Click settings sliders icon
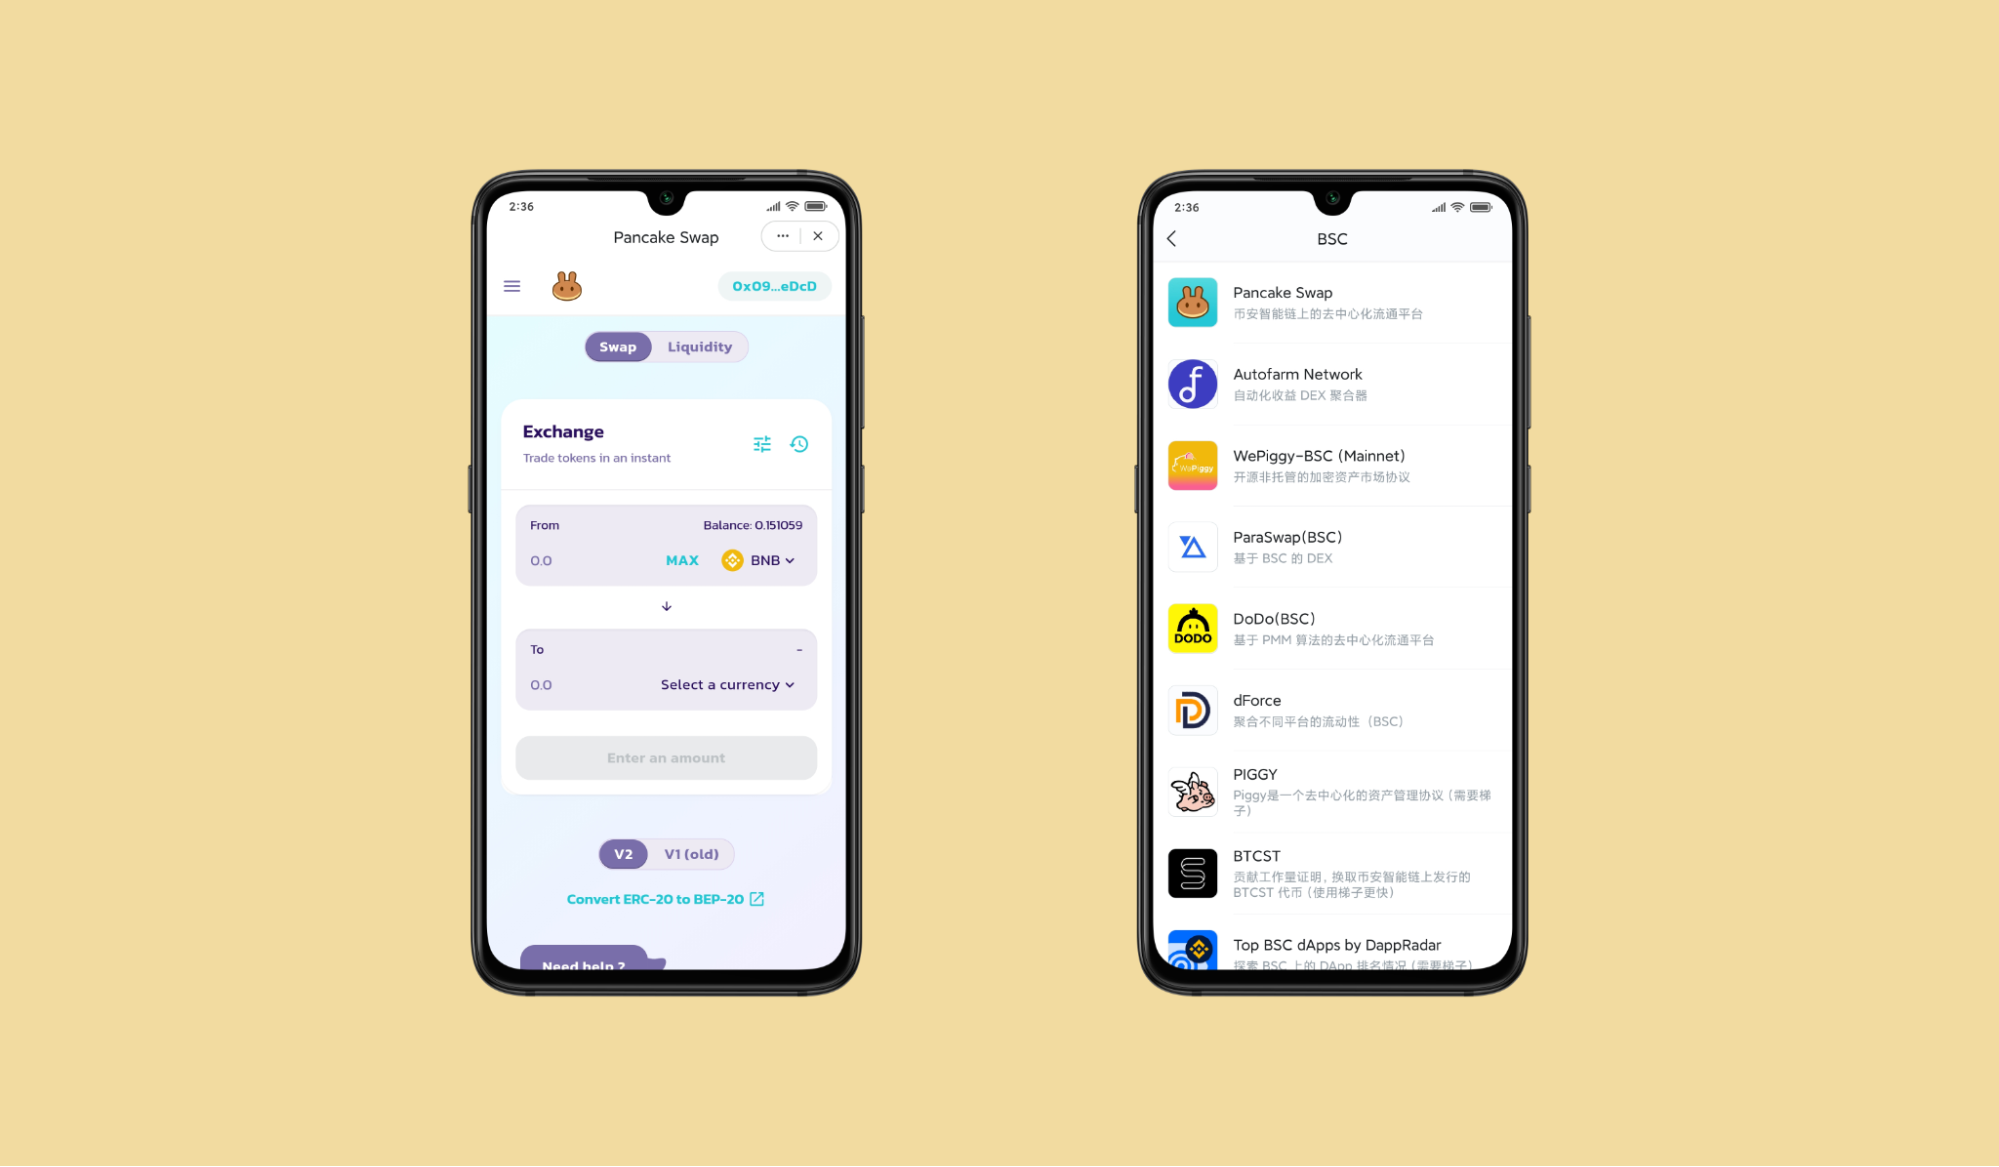1999x1167 pixels. coord(763,443)
